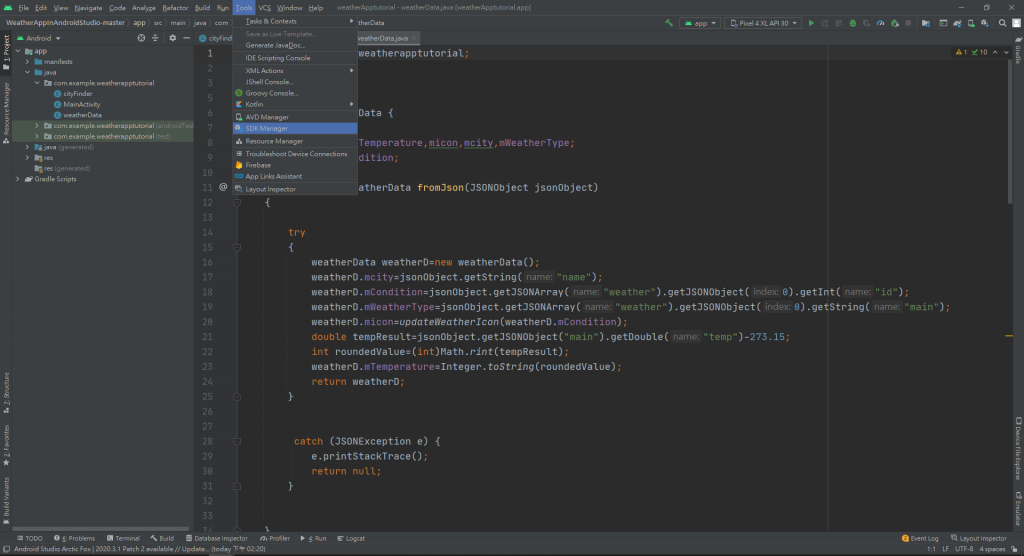This screenshot has width=1024, height=556.
Task: Open the Refactor menu
Action: [175, 8]
